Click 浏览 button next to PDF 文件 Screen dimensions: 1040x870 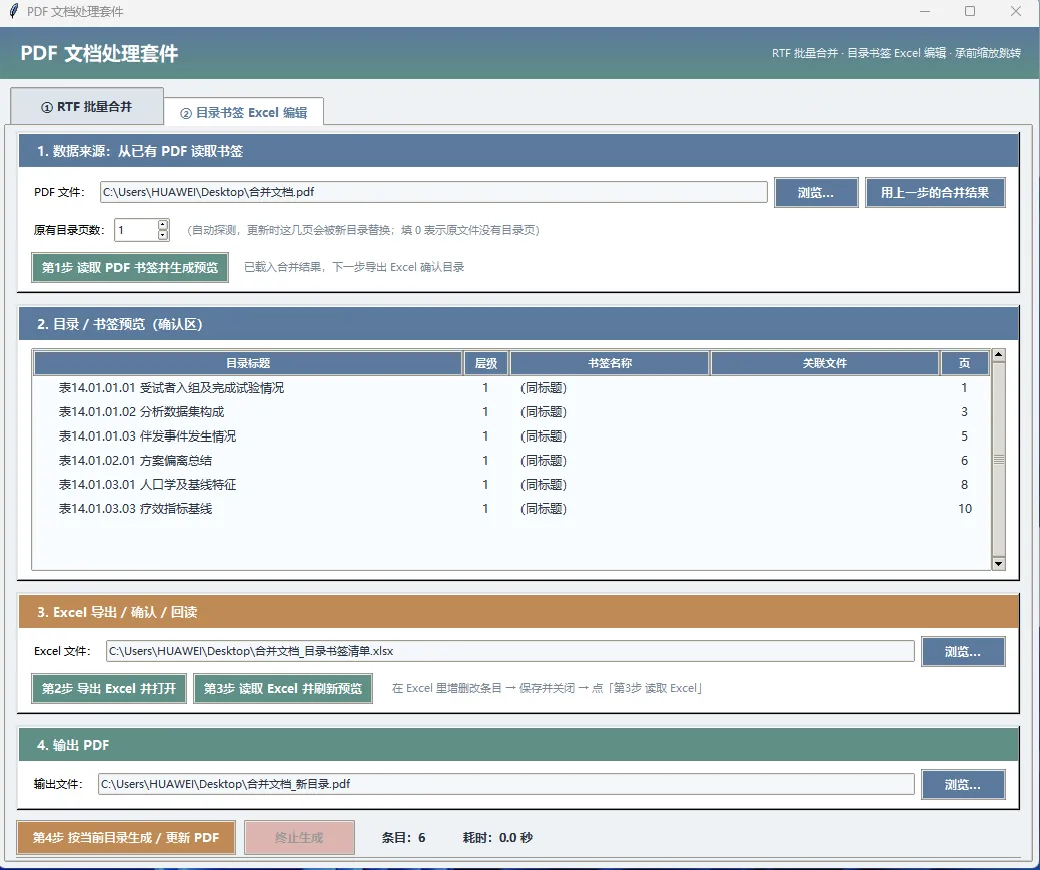coord(816,192)
